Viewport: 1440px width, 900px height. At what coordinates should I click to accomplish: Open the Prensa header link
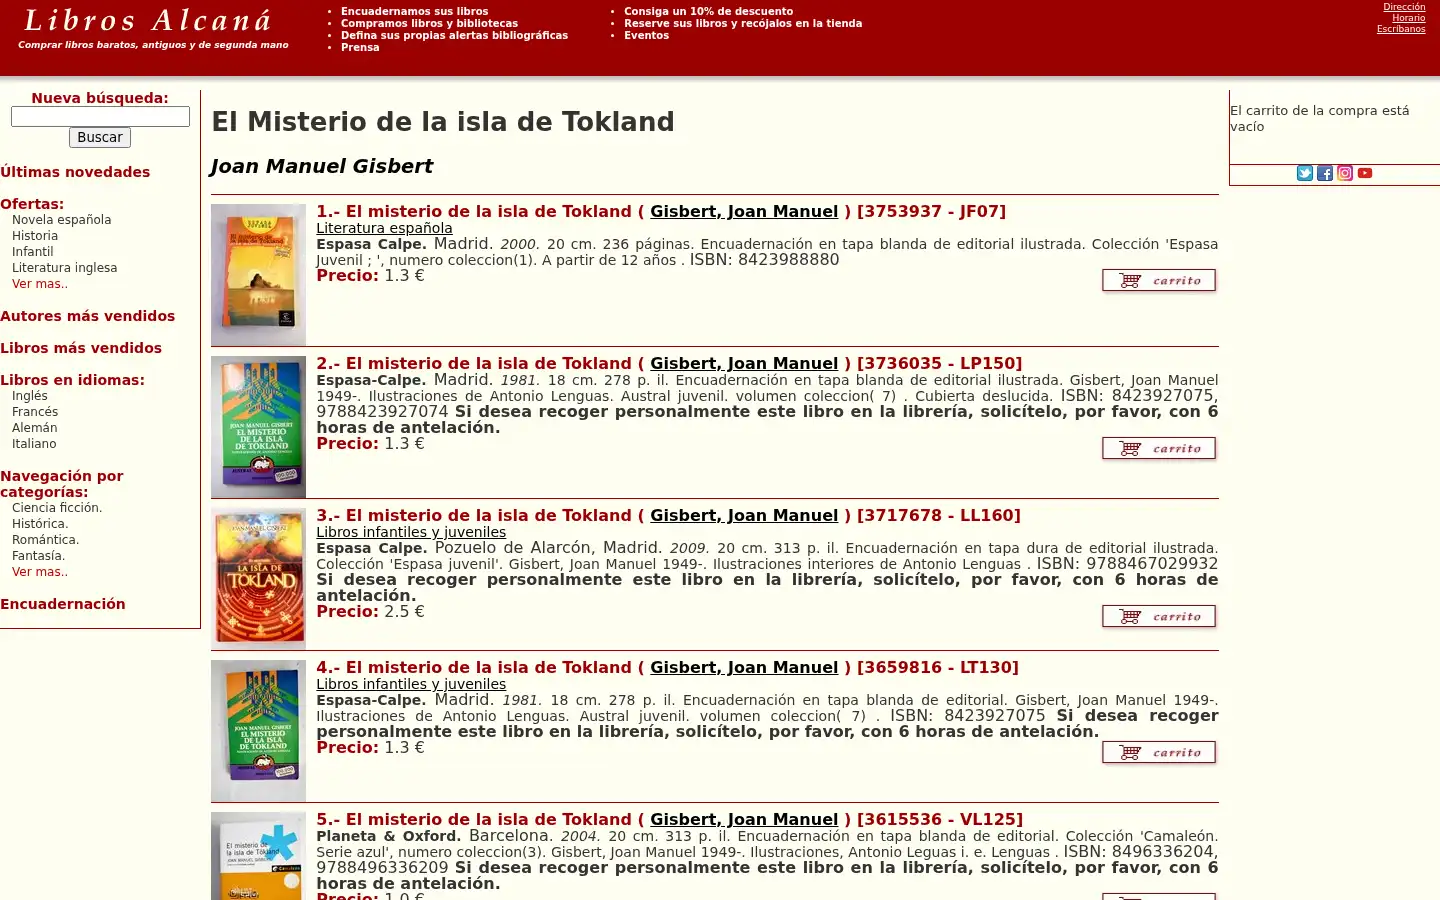[360, 48]
